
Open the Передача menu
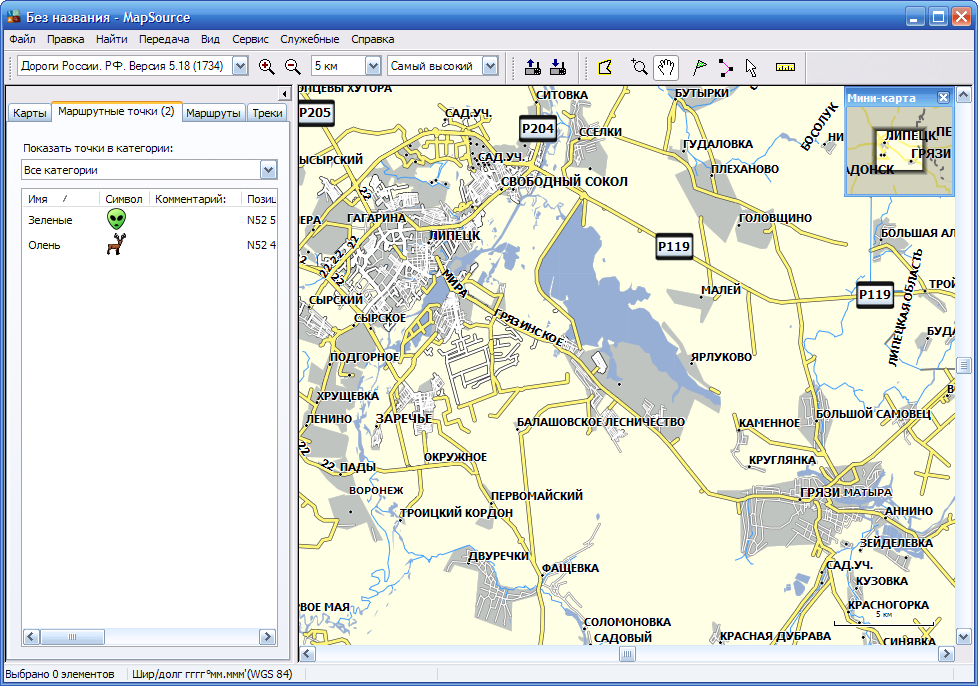click(164, 39)
